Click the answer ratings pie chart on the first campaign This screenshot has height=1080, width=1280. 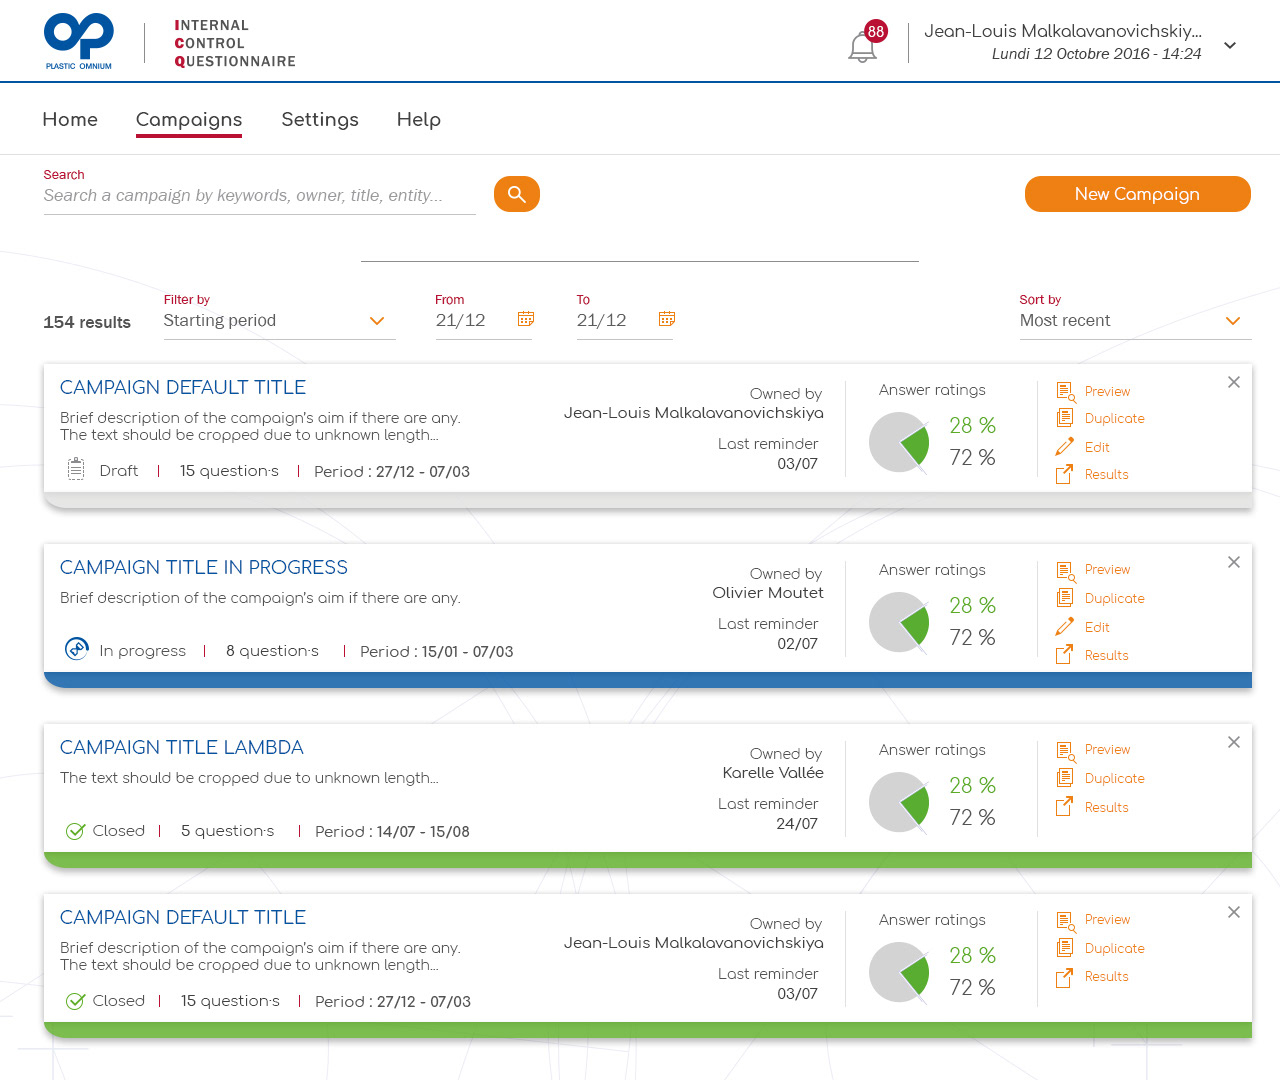tap(900, 442)
